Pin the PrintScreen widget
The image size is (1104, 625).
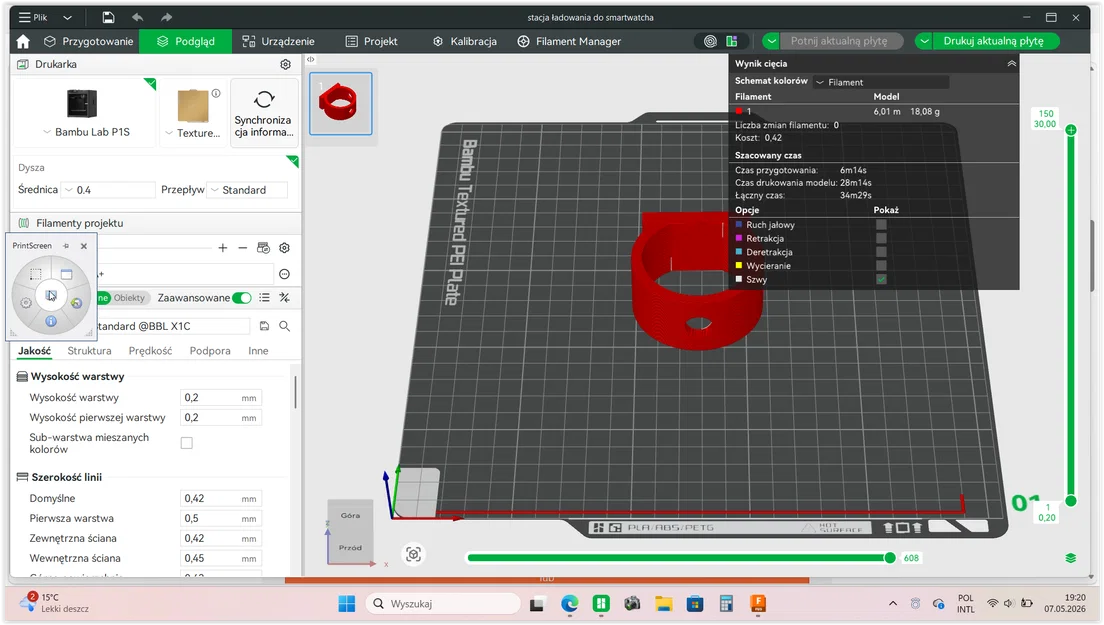click(x=66, y=246)
